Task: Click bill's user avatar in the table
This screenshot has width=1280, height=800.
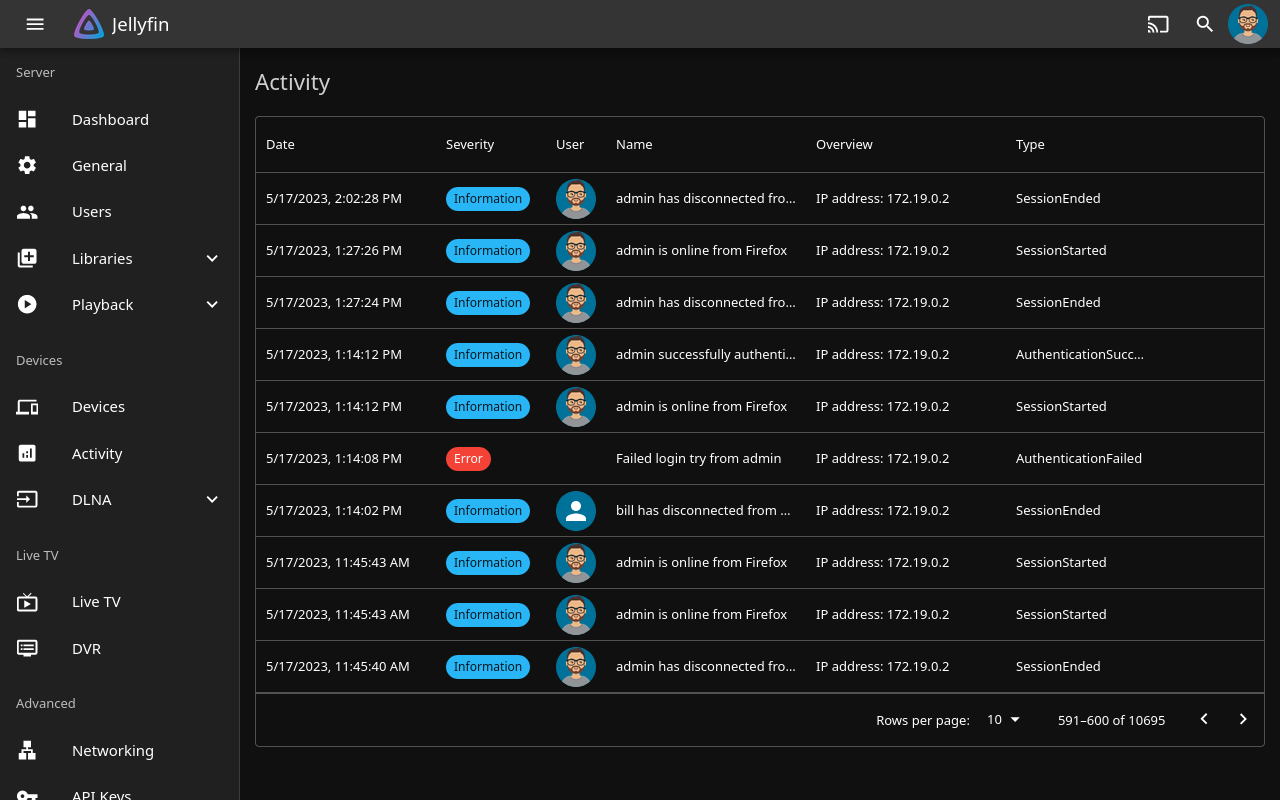Action: (576, 511)
